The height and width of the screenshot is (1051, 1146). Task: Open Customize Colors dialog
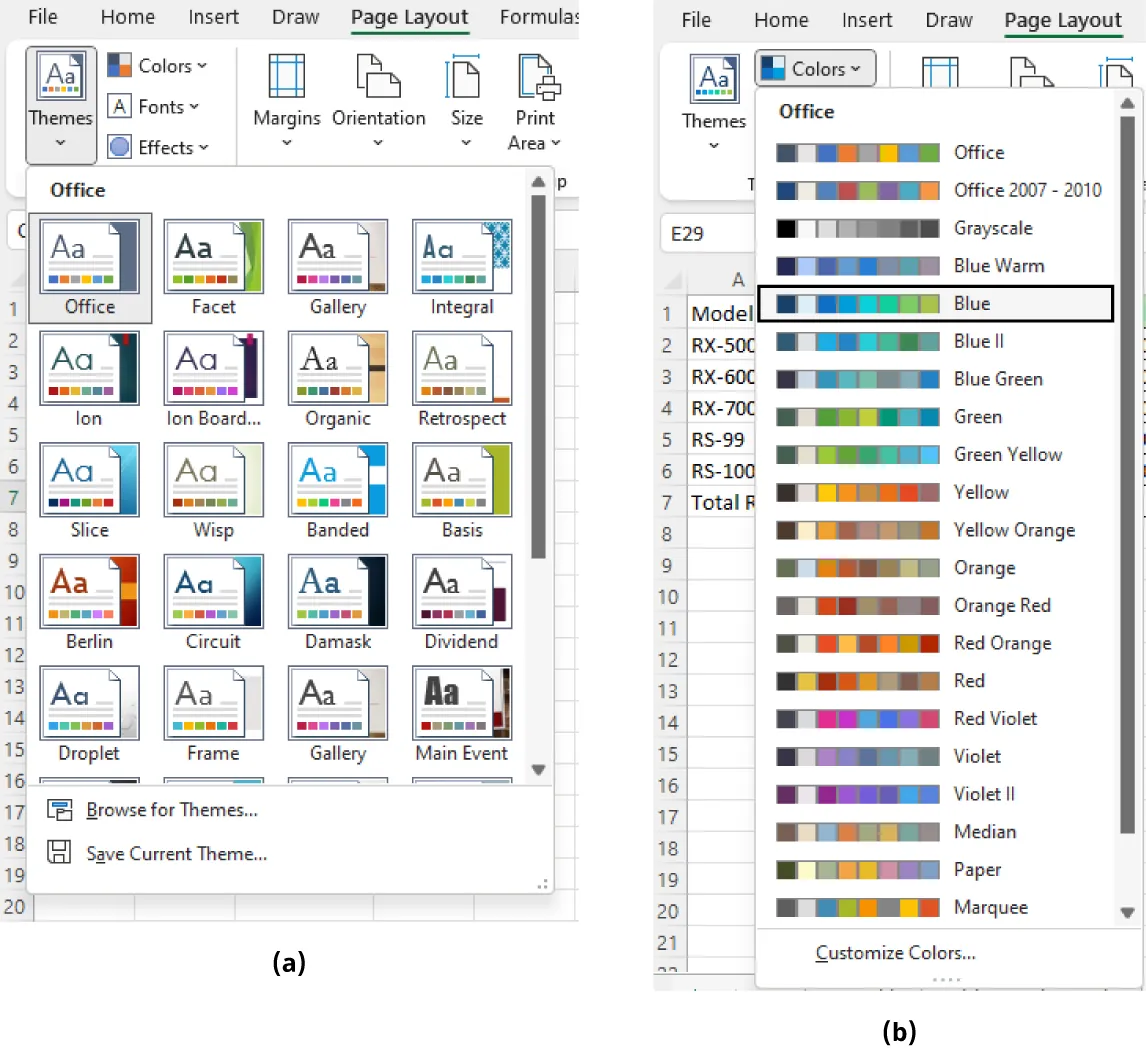(x=895, y=953)
